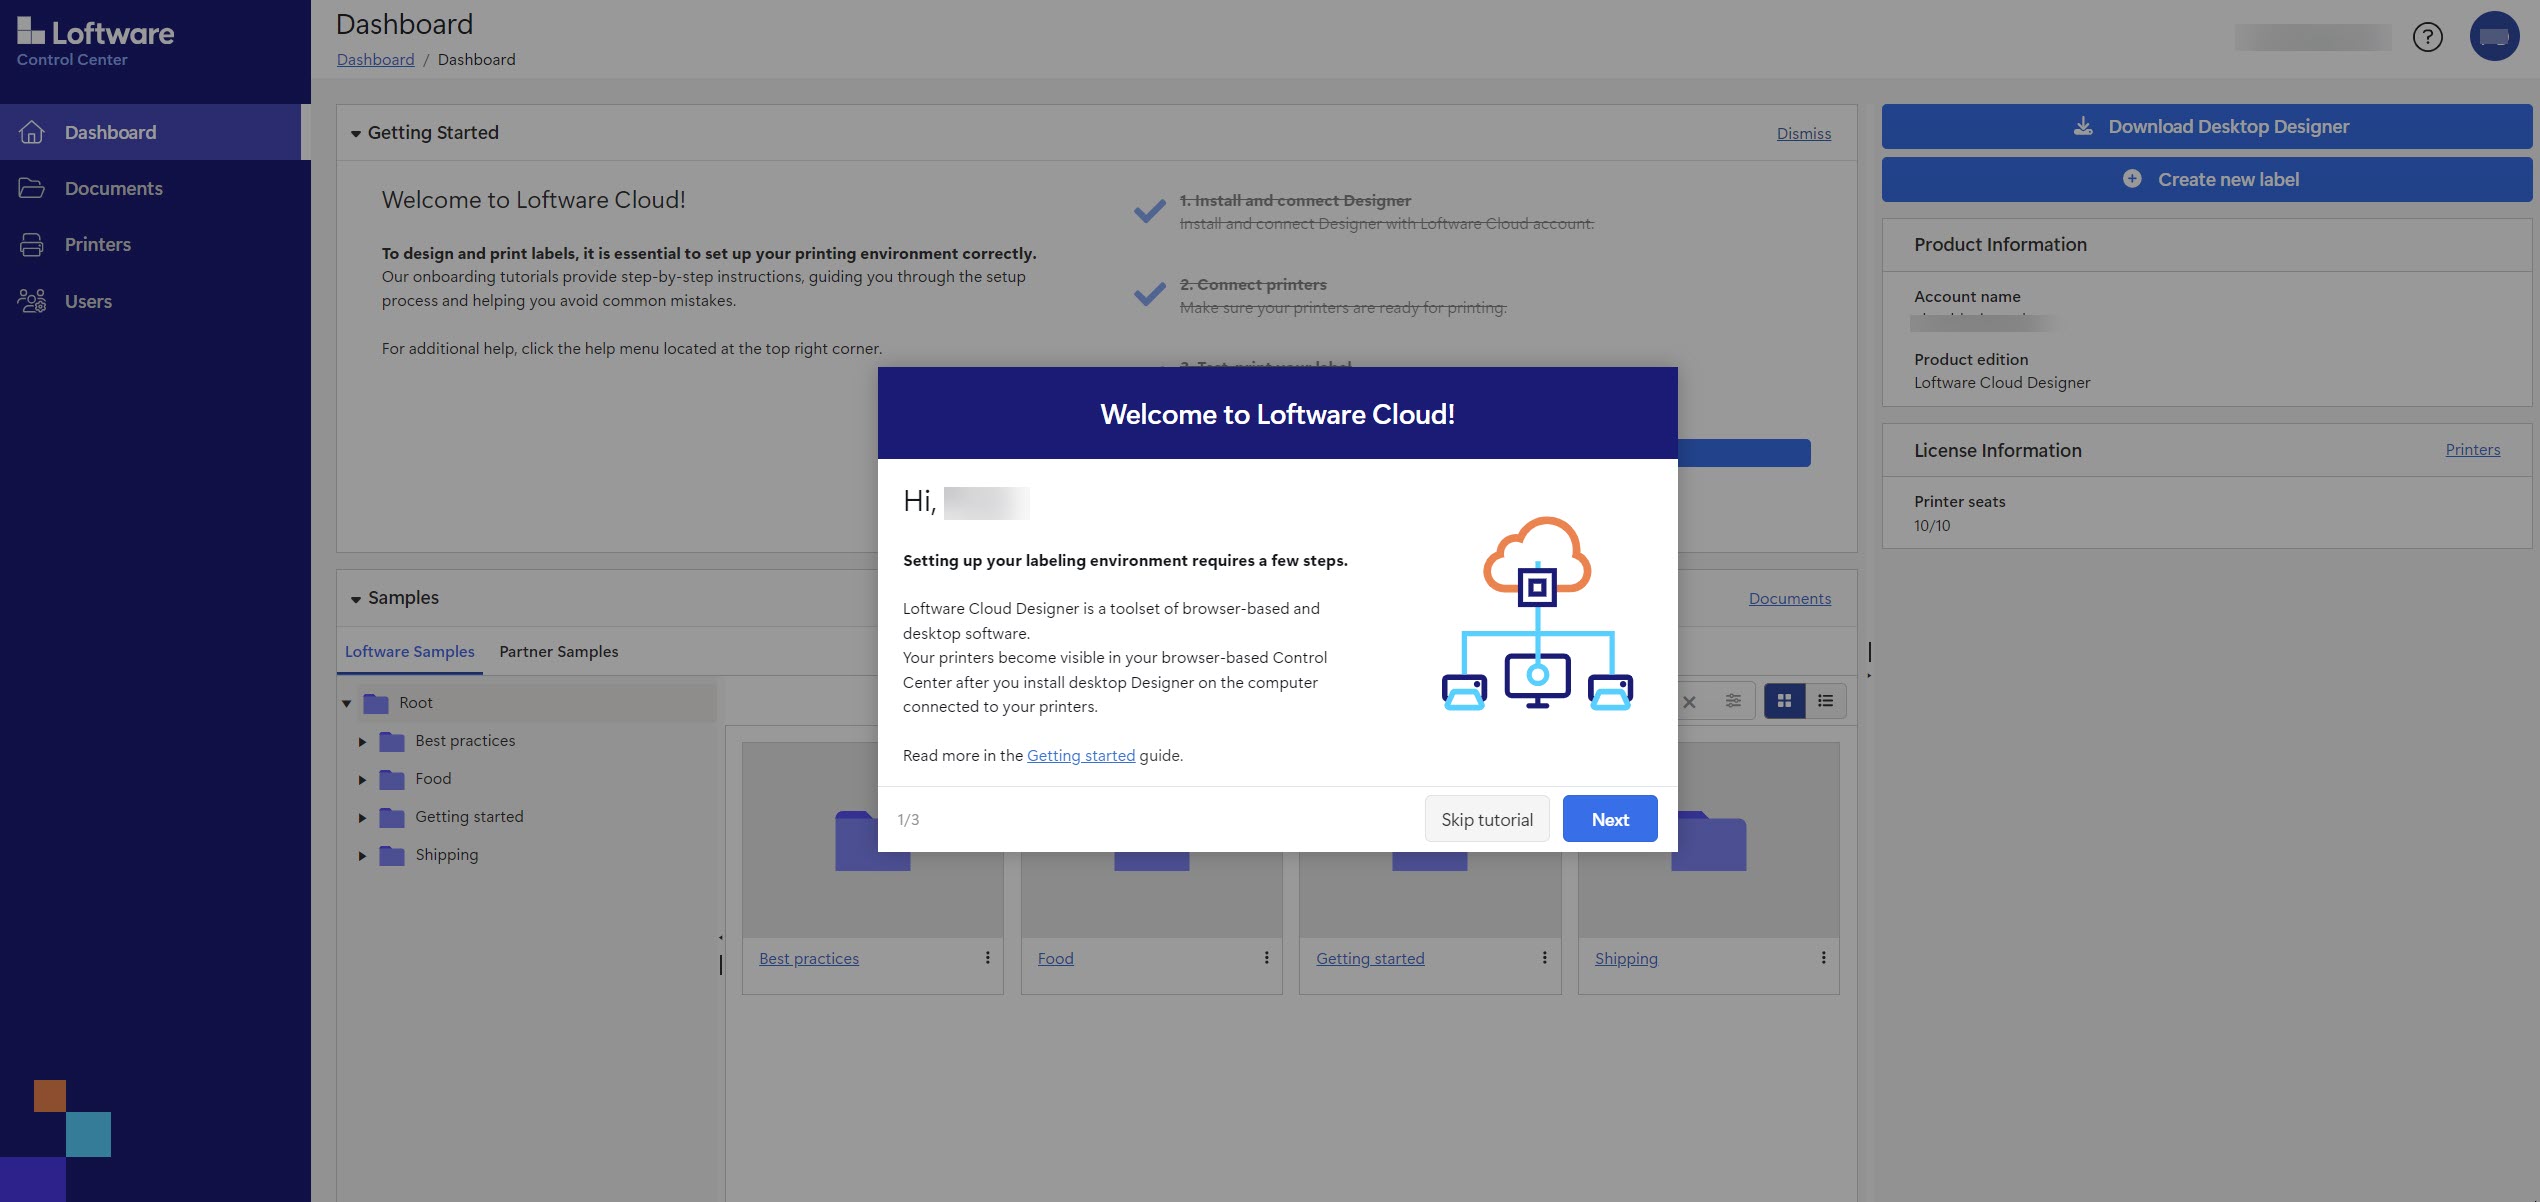The image size is (2540, 1202).
Task: Click the Loftware Control Center logo
Action: pyautogui.click(x=95, y=43)
